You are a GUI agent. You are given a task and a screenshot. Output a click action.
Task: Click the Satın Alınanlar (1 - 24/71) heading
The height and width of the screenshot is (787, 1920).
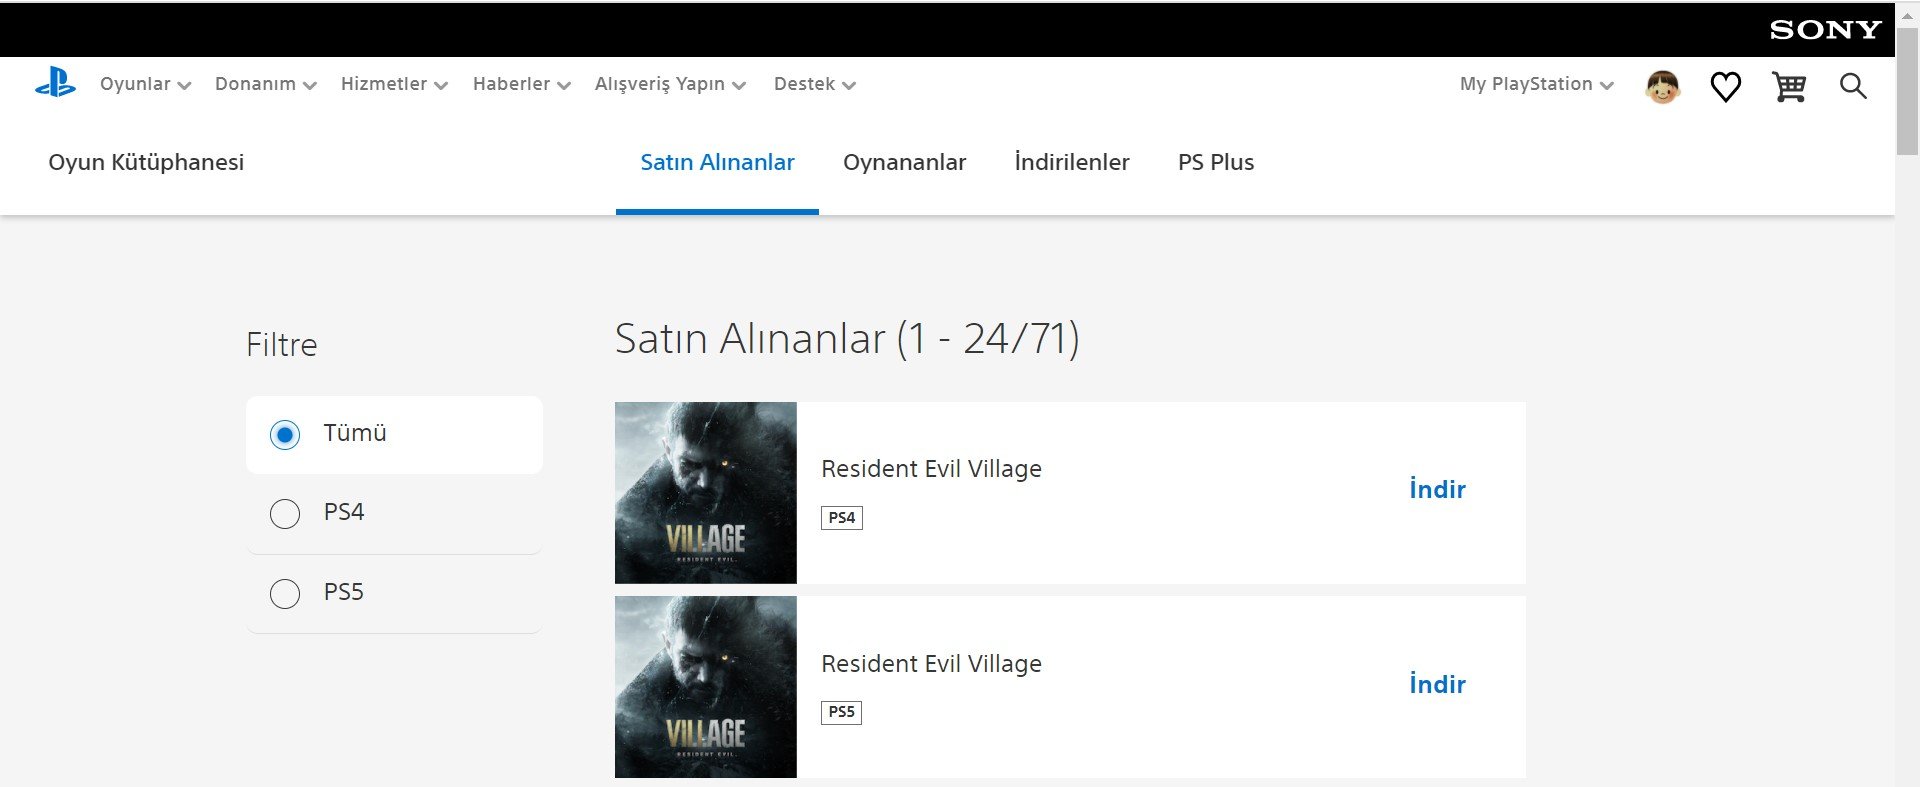coord(847,339)
